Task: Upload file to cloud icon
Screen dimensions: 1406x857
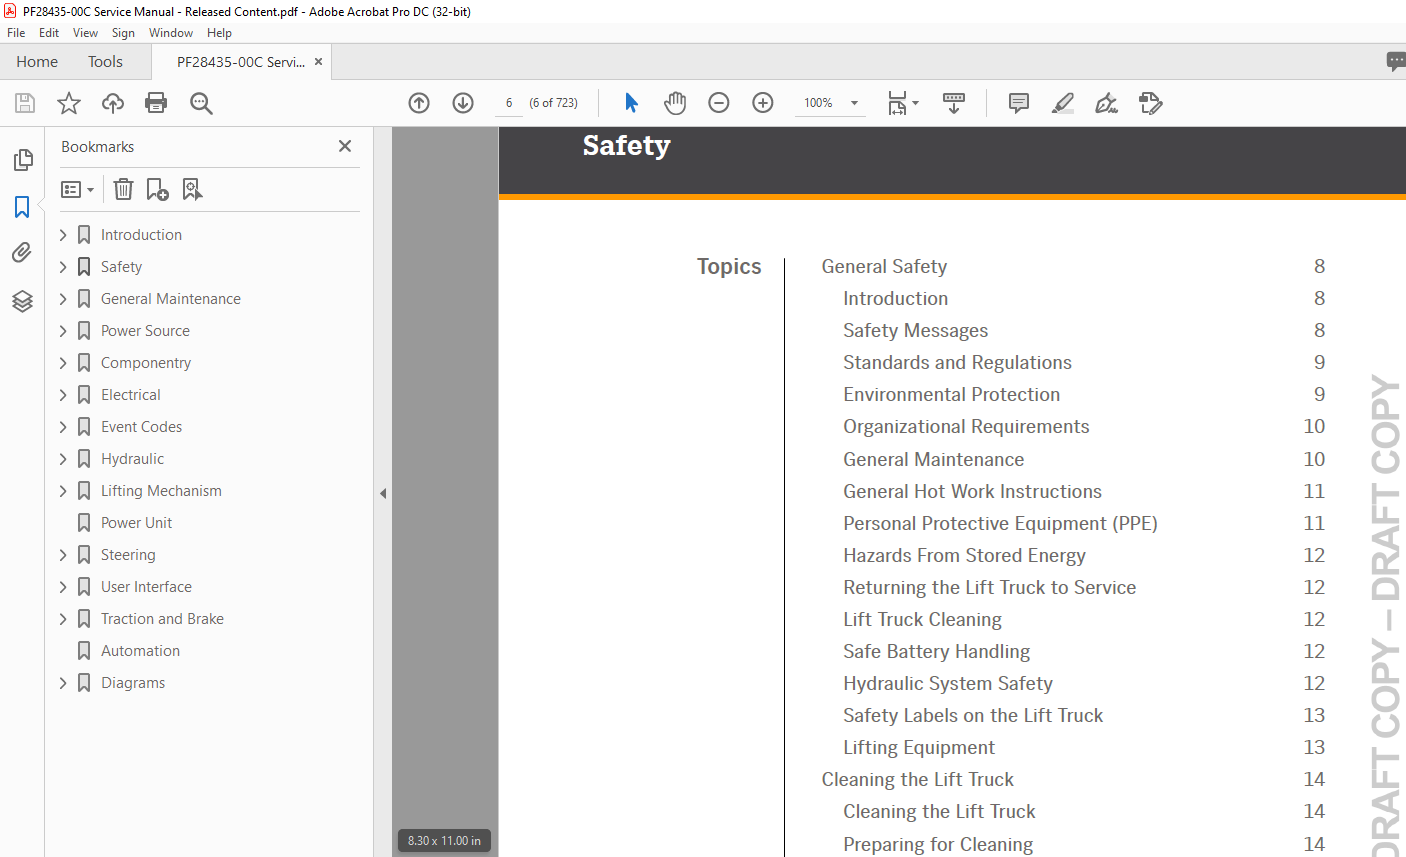Action: pyautogui.click(x=113, y=103)
